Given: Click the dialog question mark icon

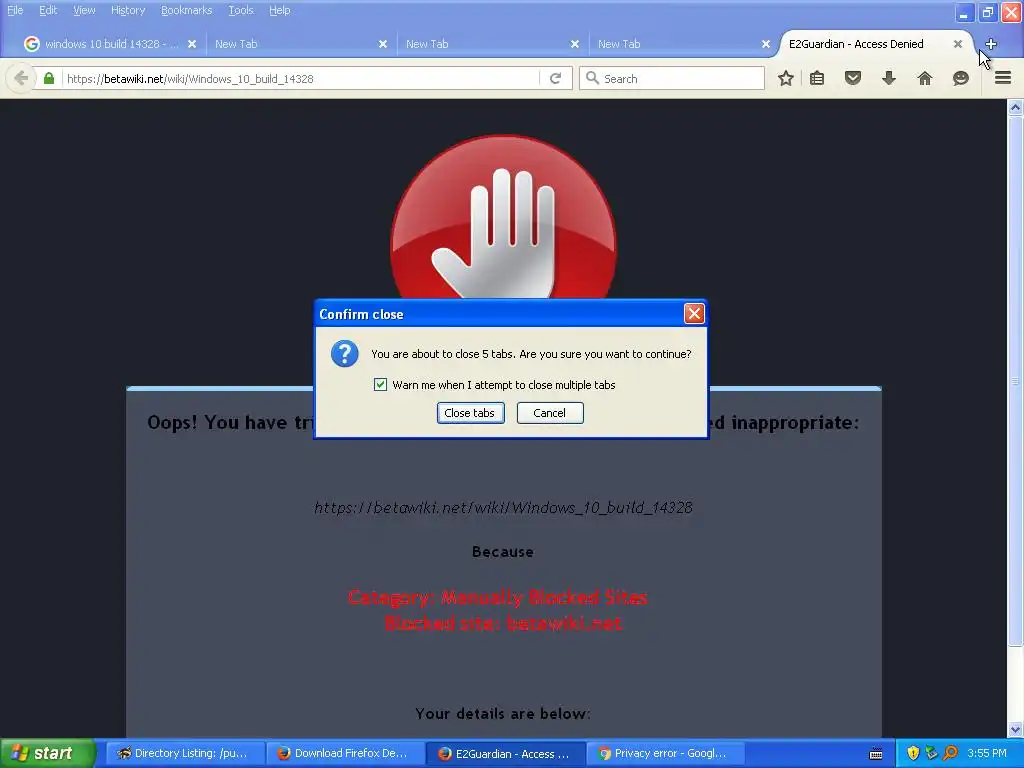Looking at the screenshot, I should point(344,353).
